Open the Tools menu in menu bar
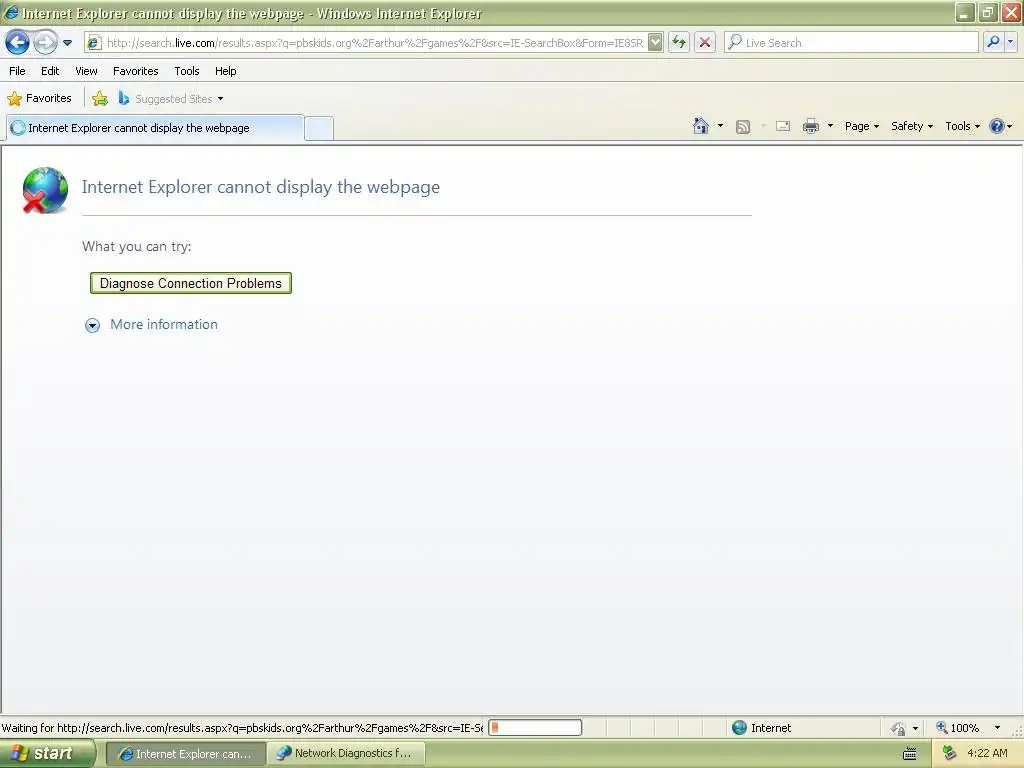The height and width of the screenshot is (768, 1024). (187, 71)
